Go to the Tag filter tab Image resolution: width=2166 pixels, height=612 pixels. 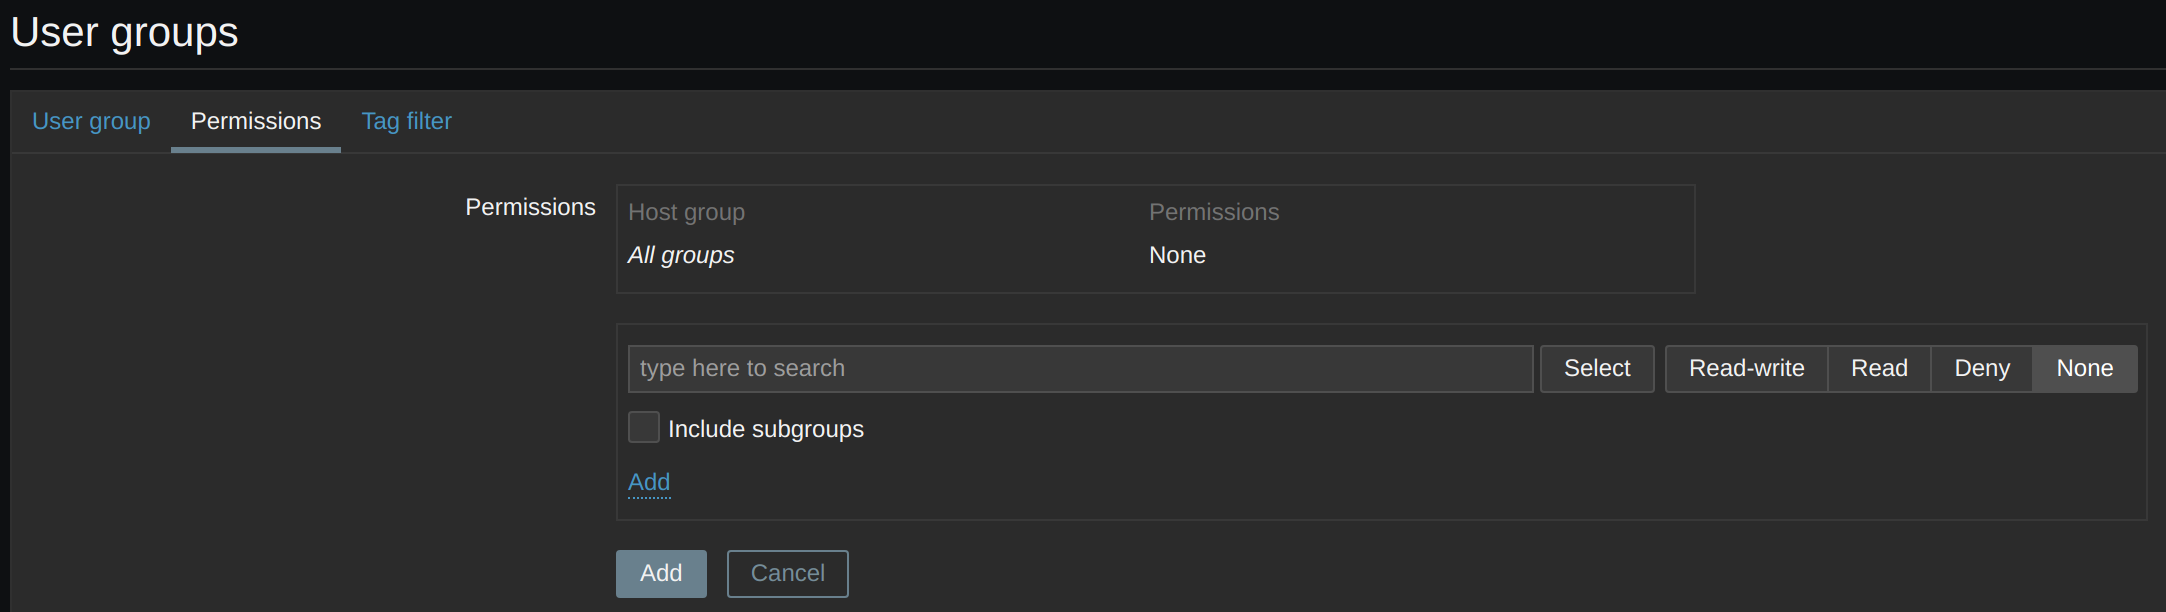coord(406,121)
